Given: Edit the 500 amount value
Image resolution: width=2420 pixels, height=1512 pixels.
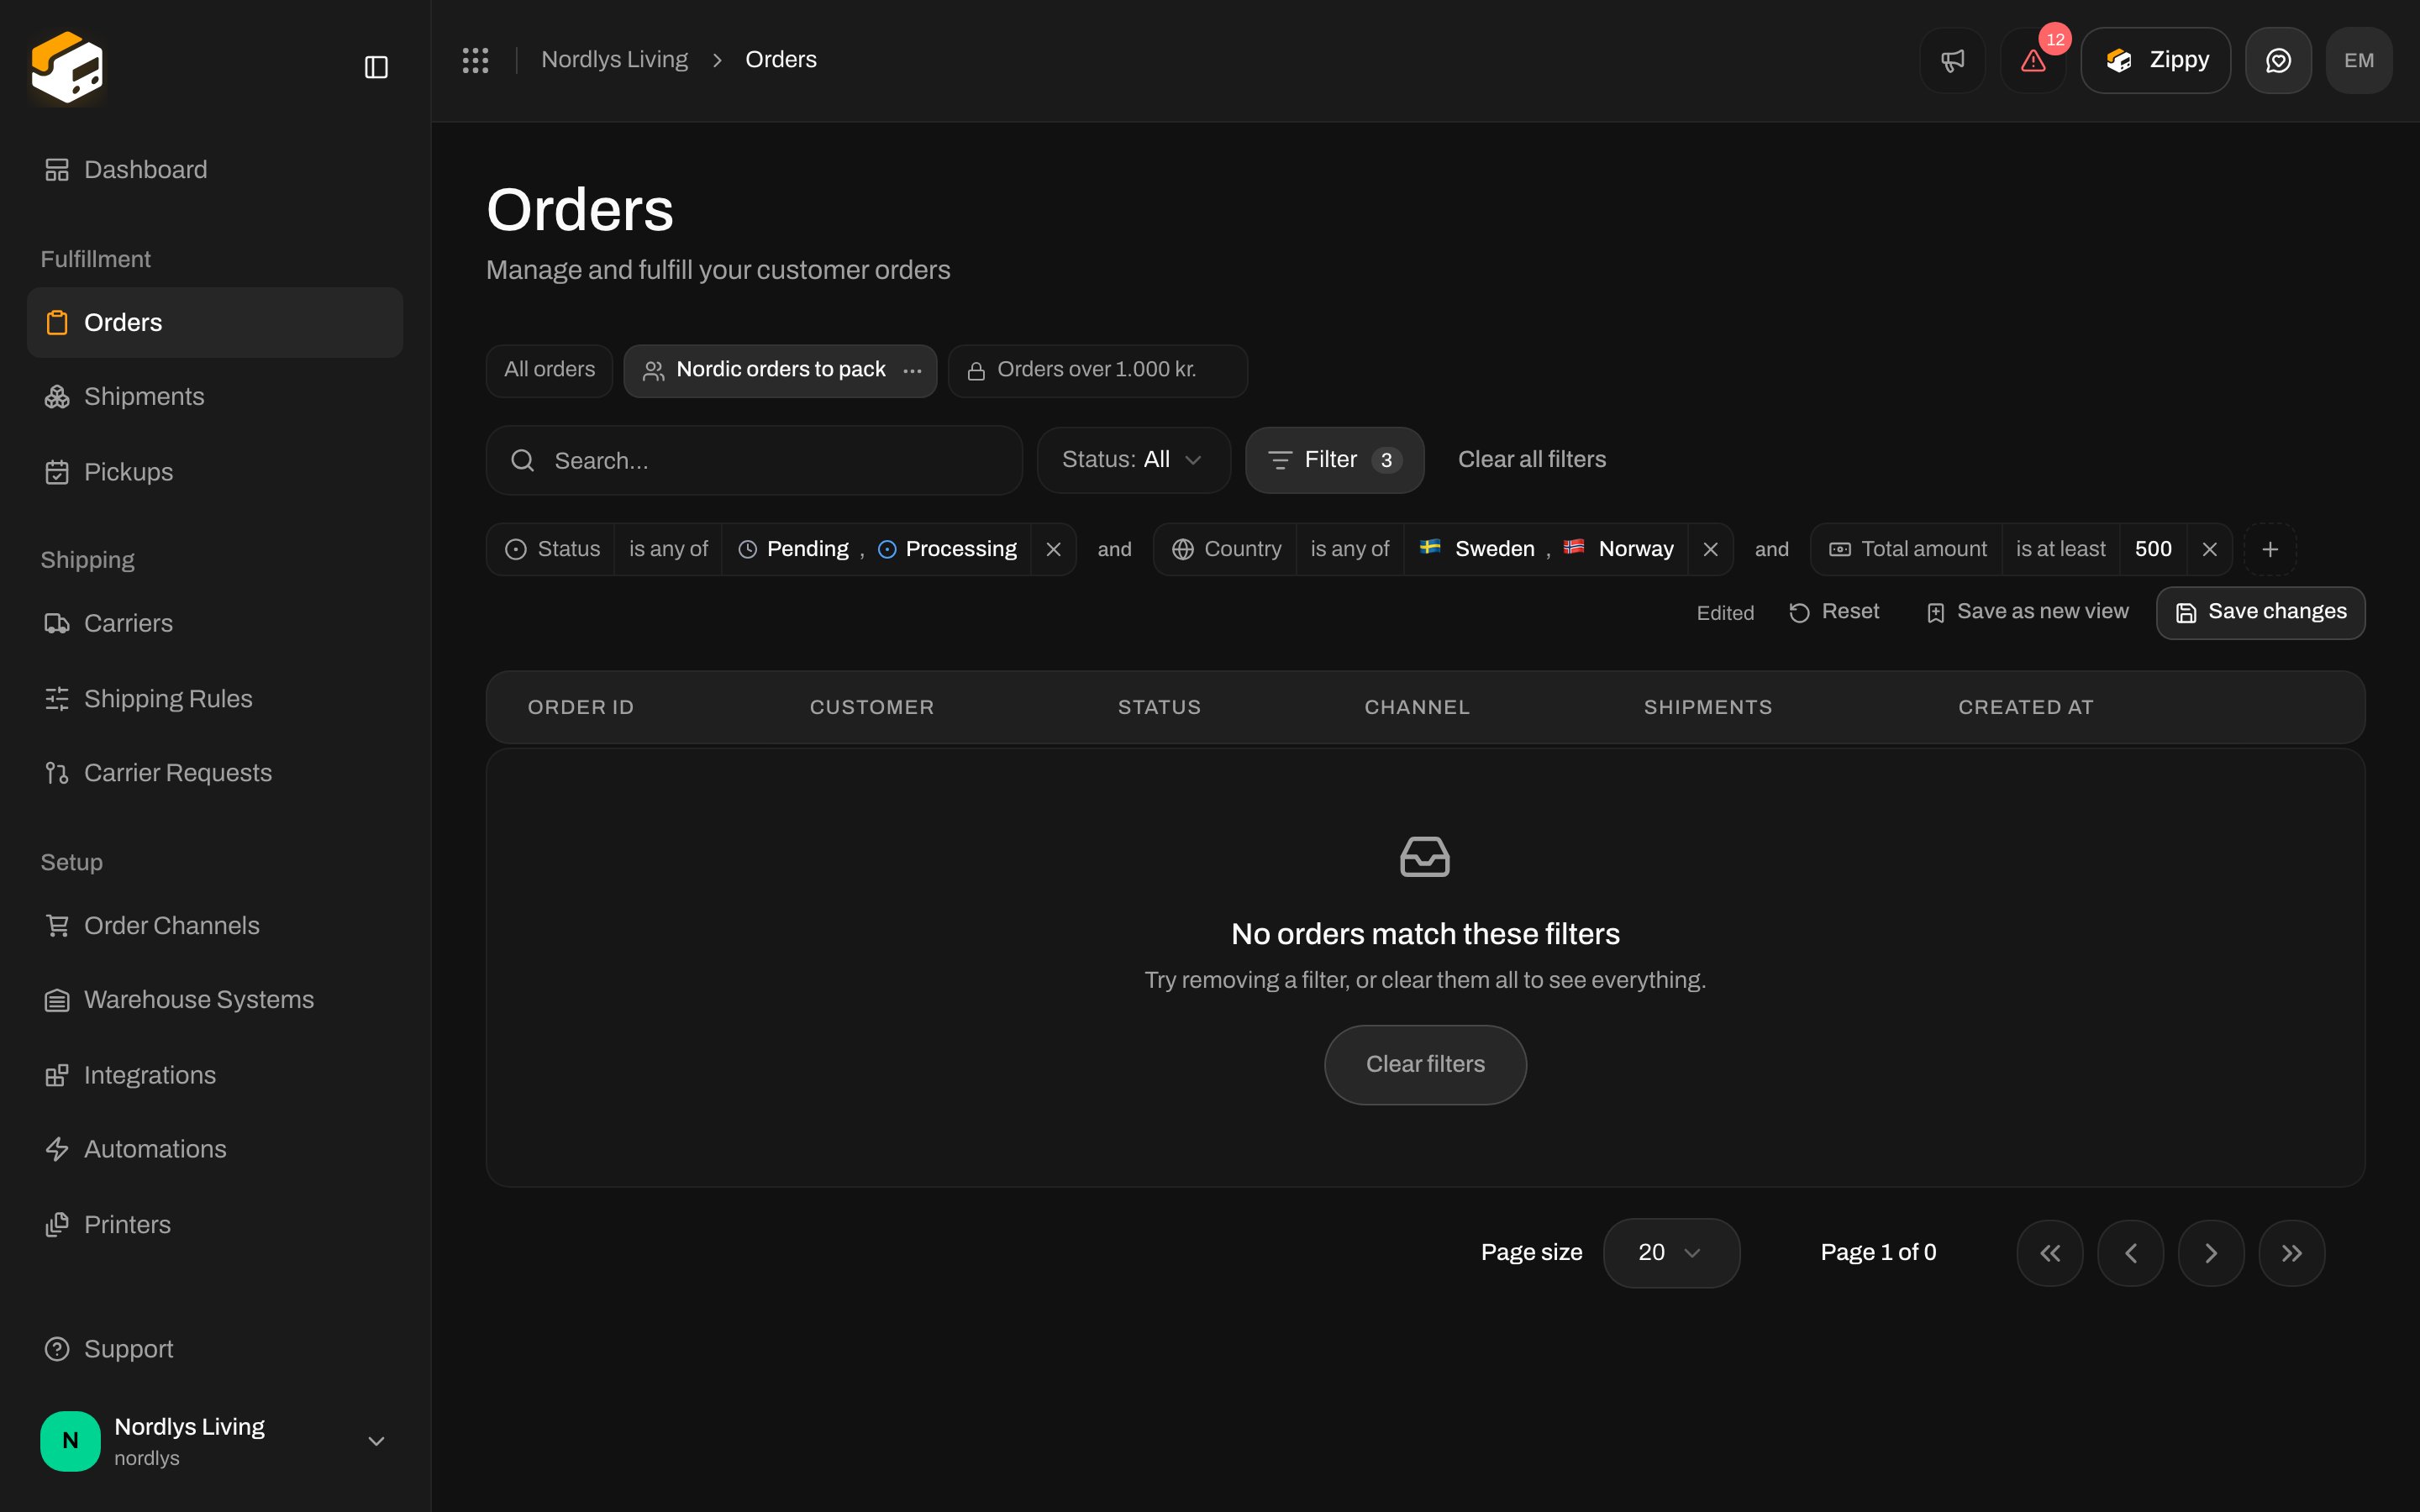Looking at the screenshot, I should (2153, 549).
